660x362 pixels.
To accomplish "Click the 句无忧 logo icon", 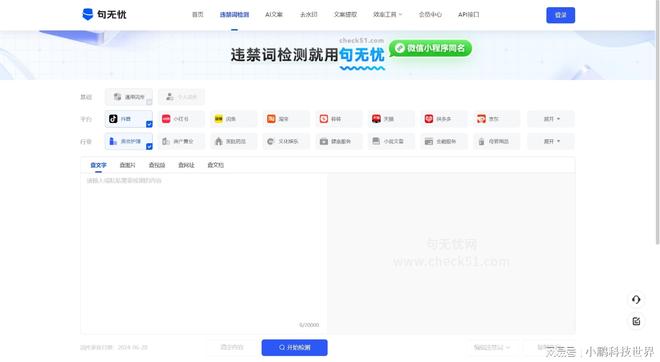I will tap(88, 14).
